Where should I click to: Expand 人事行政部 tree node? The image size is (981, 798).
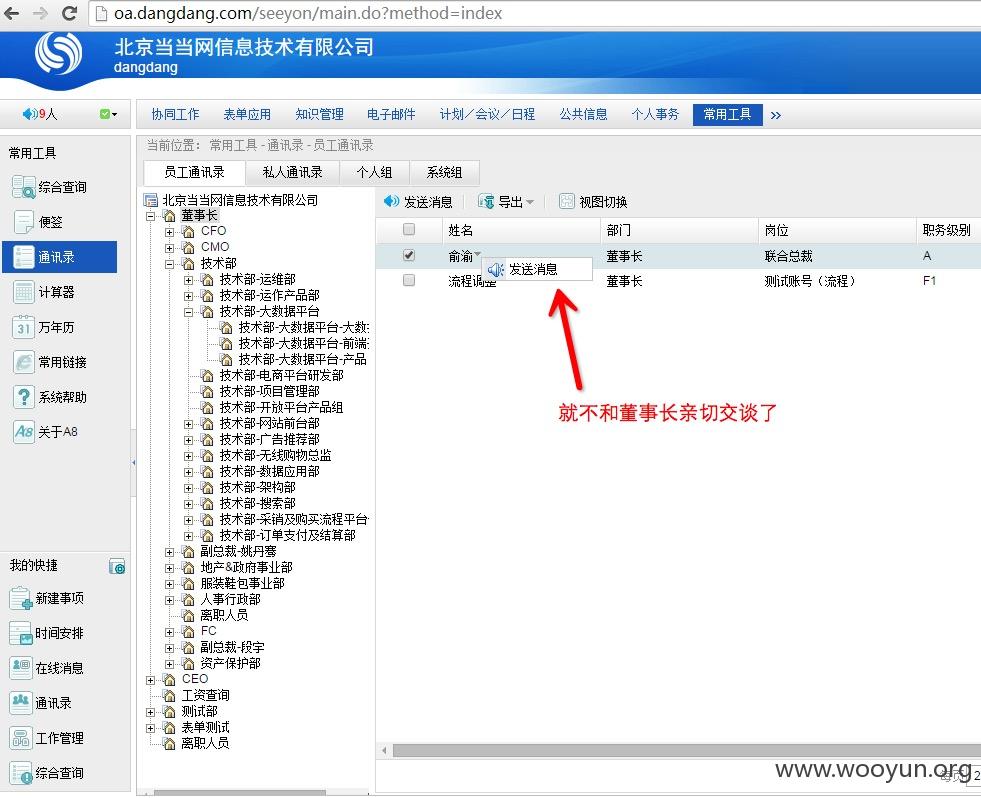170,600
